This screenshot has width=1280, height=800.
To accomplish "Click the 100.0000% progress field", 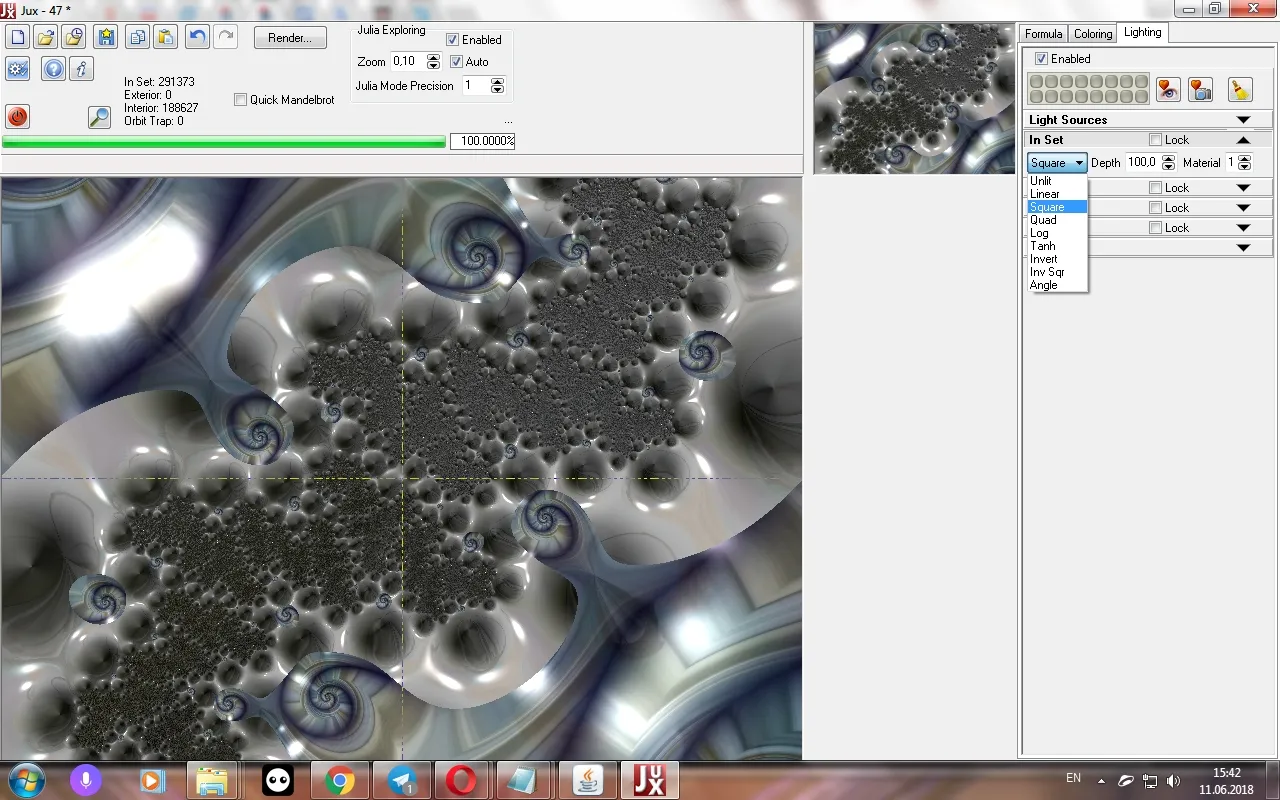I will coord(482,141).
